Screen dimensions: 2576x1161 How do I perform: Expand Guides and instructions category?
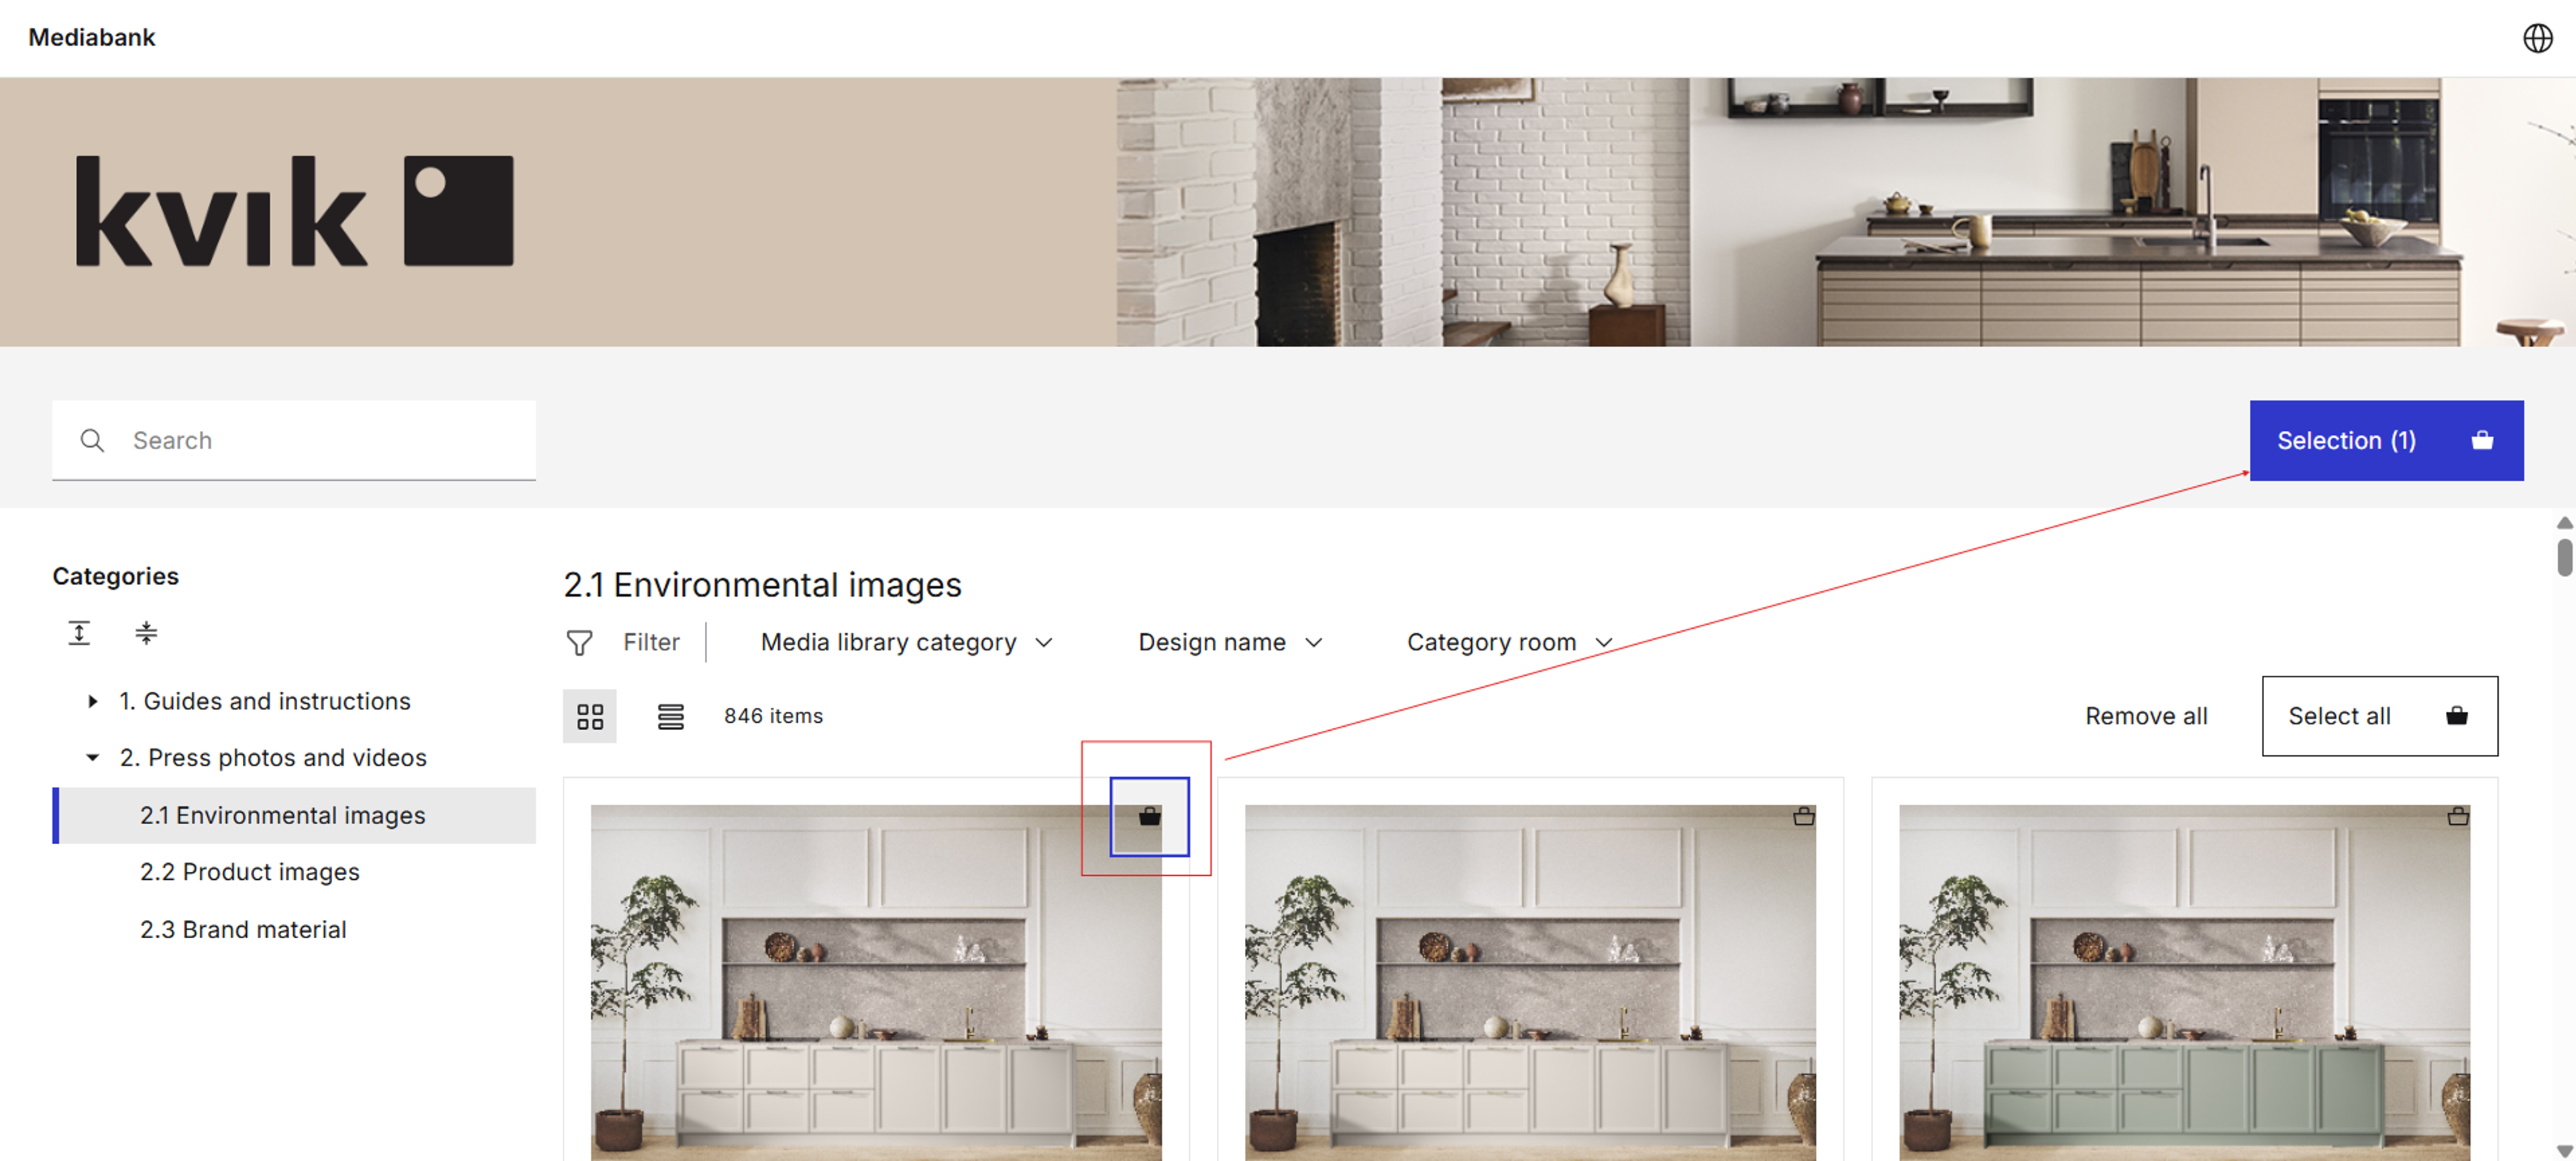pos(93,701)
